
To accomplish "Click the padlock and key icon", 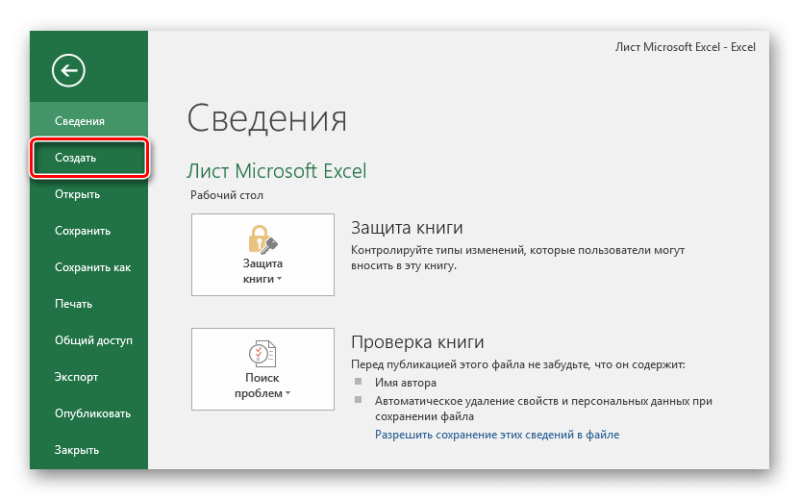I will coord(263,239).
